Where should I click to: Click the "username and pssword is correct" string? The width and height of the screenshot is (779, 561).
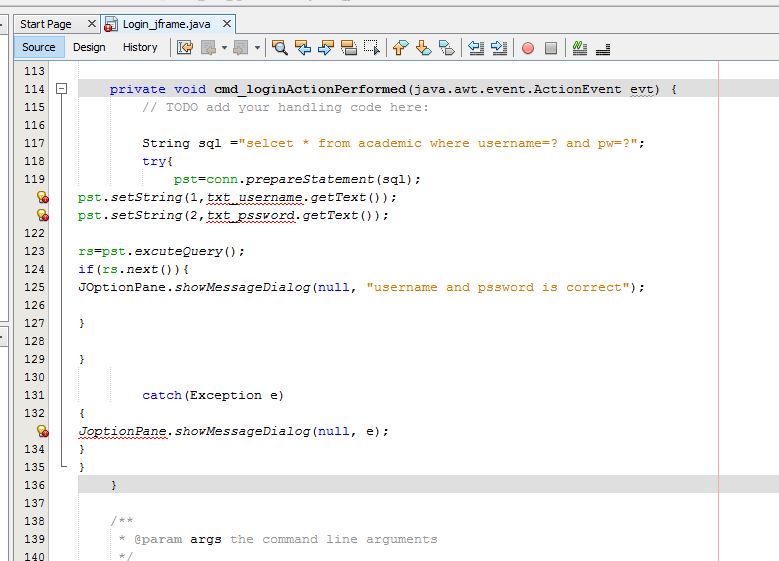pyautogui.click(x=498, y=287)
